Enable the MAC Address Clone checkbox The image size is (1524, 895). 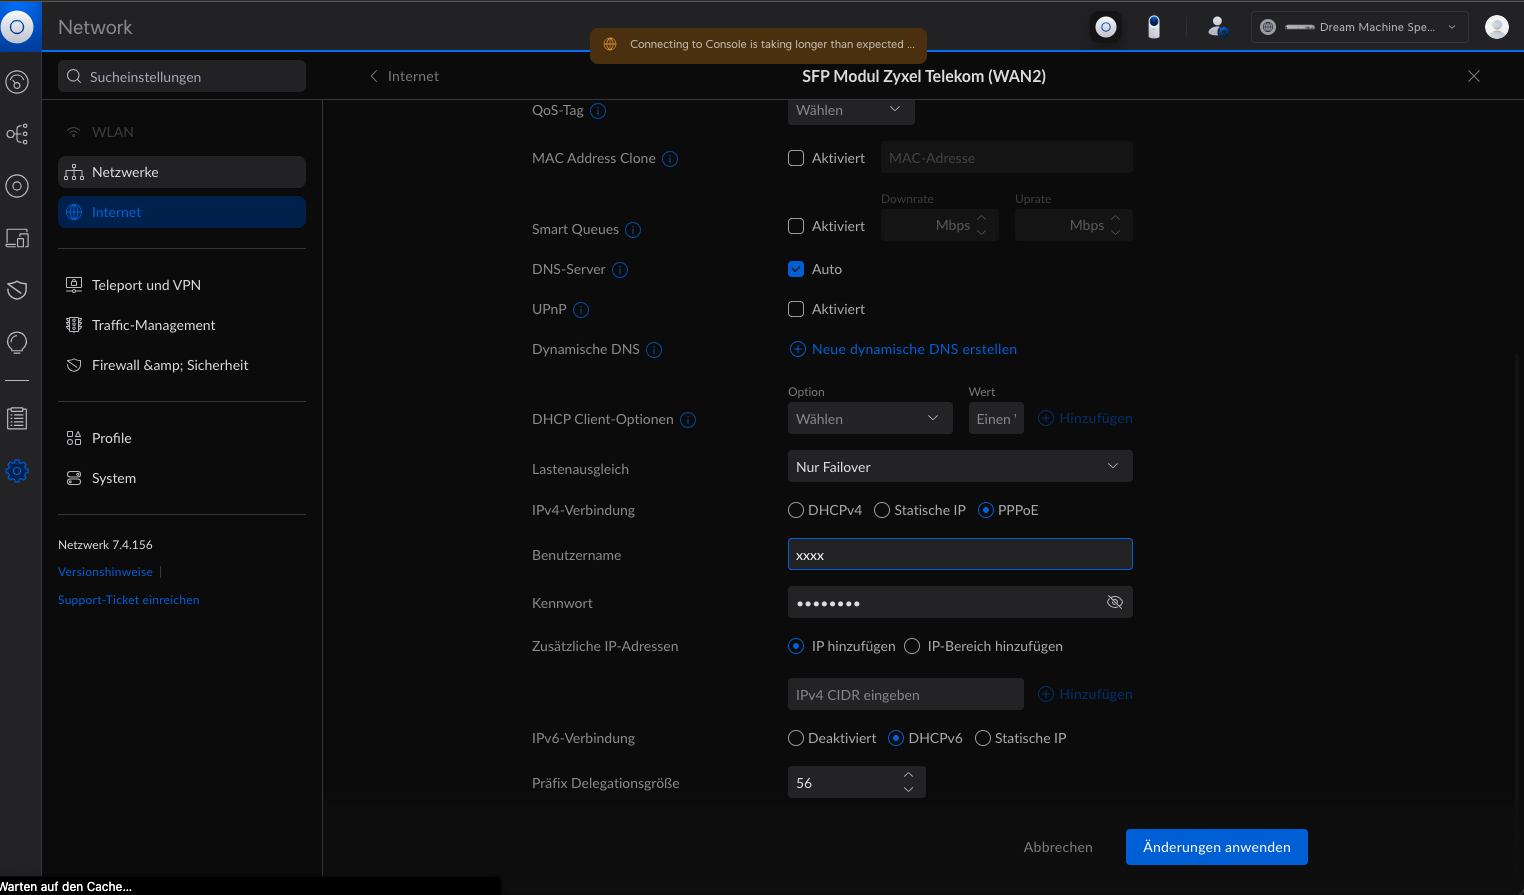tap(796, 158)
